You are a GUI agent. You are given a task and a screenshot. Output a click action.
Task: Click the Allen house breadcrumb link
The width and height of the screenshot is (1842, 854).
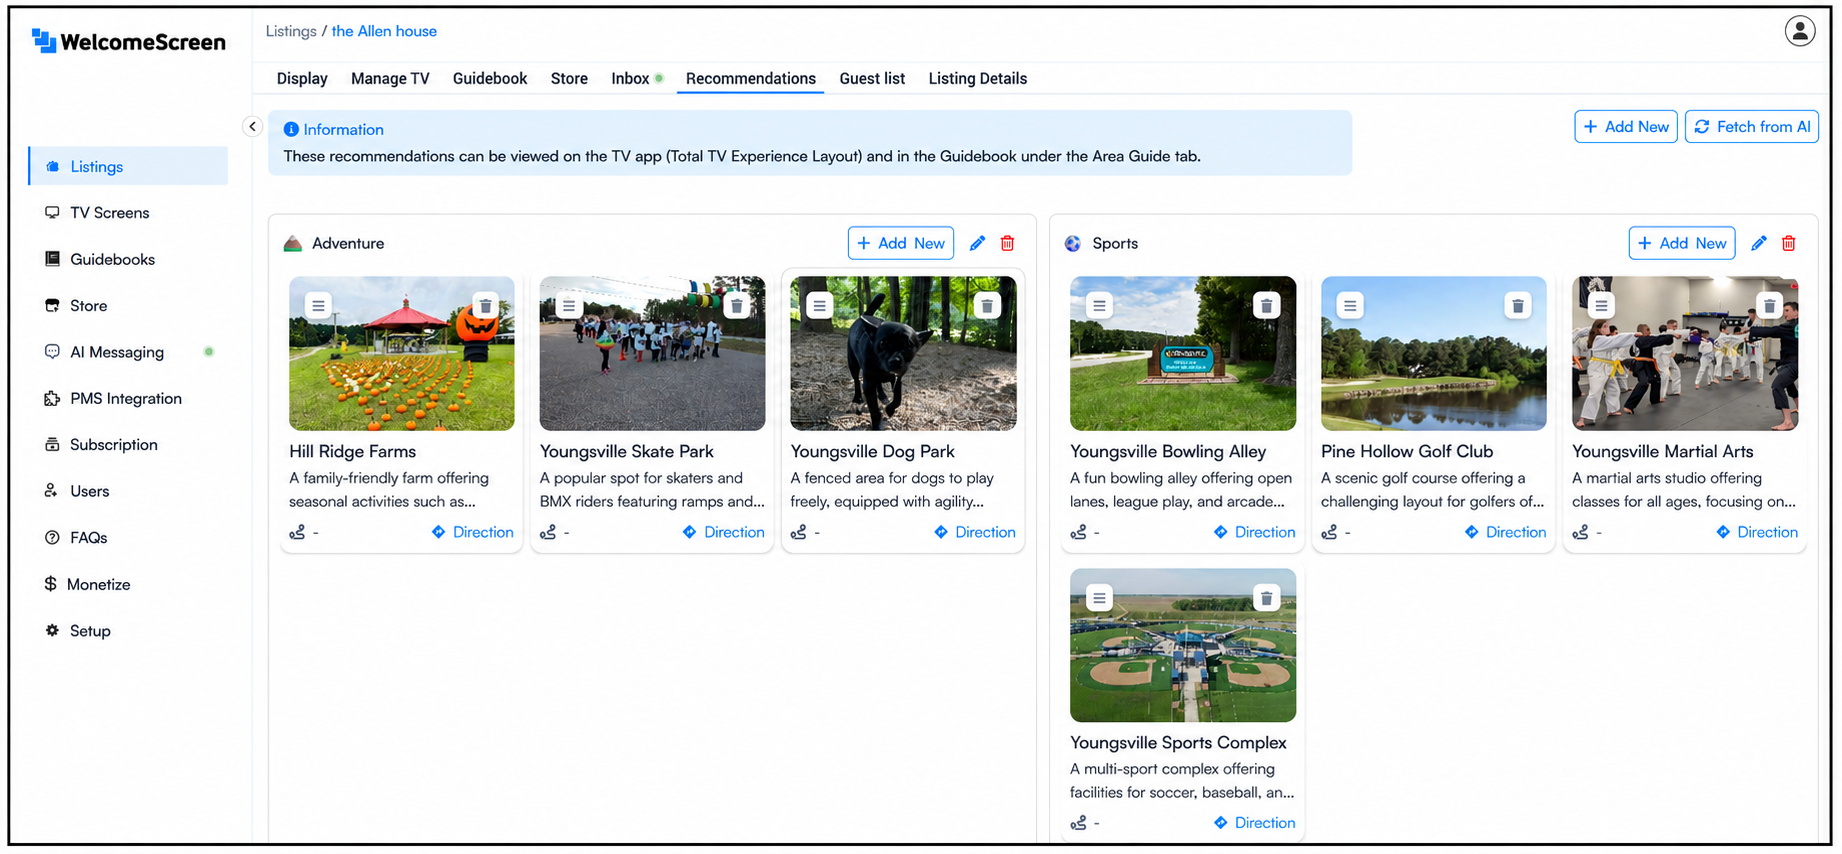[x=384, y=31]
